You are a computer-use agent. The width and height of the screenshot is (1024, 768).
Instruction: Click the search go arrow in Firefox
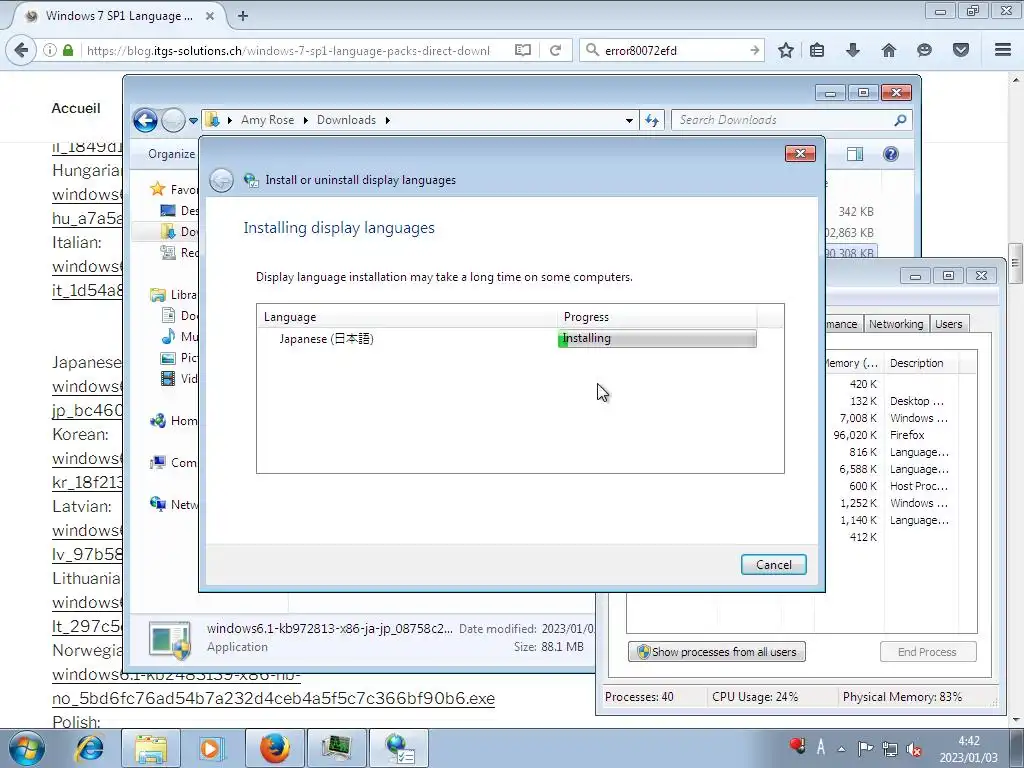tap(754, 50)
